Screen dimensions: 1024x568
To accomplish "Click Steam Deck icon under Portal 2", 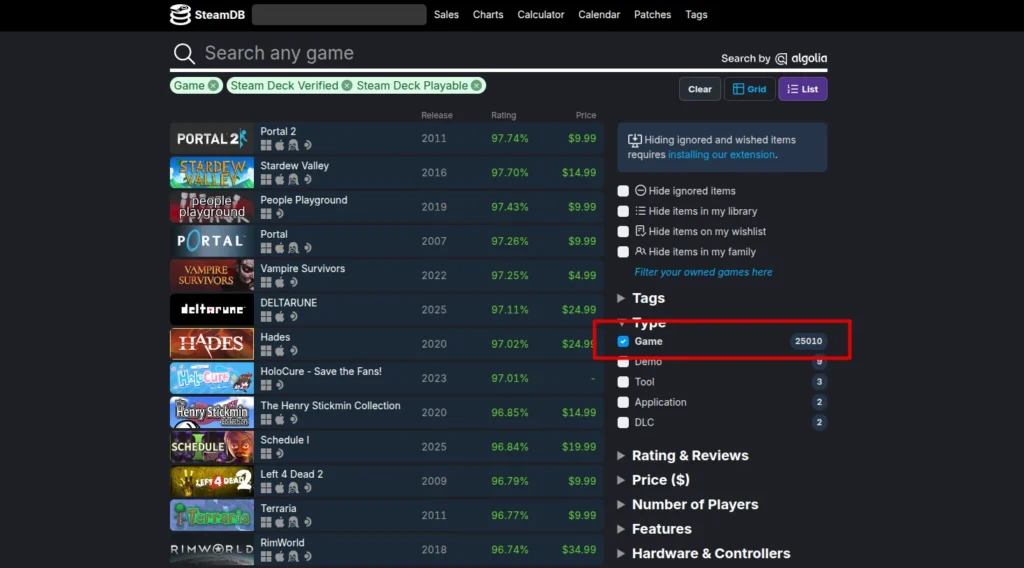I will tap(308, 146).
